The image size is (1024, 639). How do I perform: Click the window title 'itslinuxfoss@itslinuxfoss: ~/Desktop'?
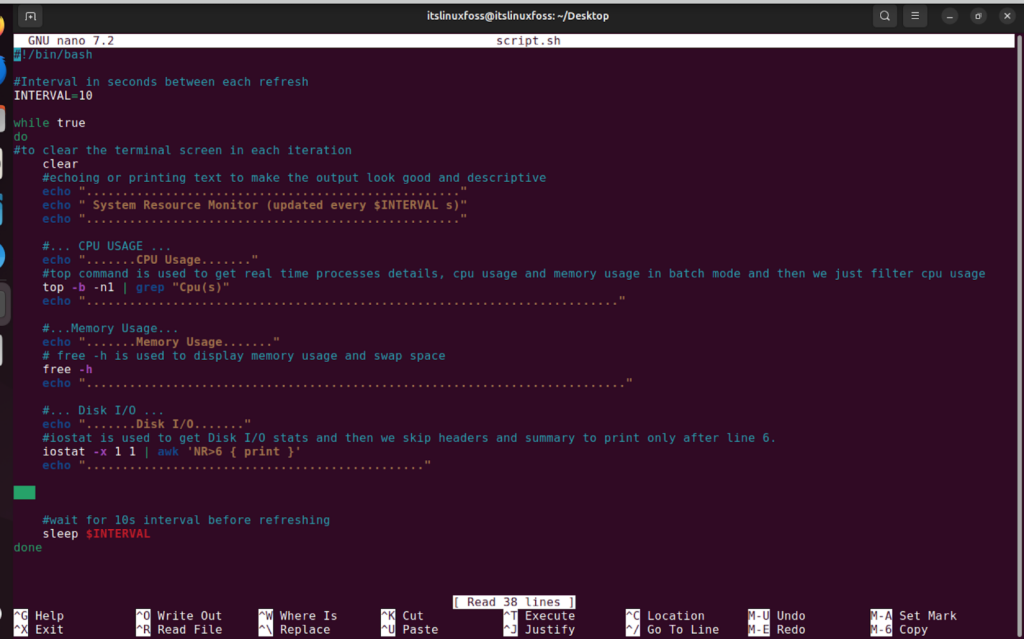coord(518,16)
